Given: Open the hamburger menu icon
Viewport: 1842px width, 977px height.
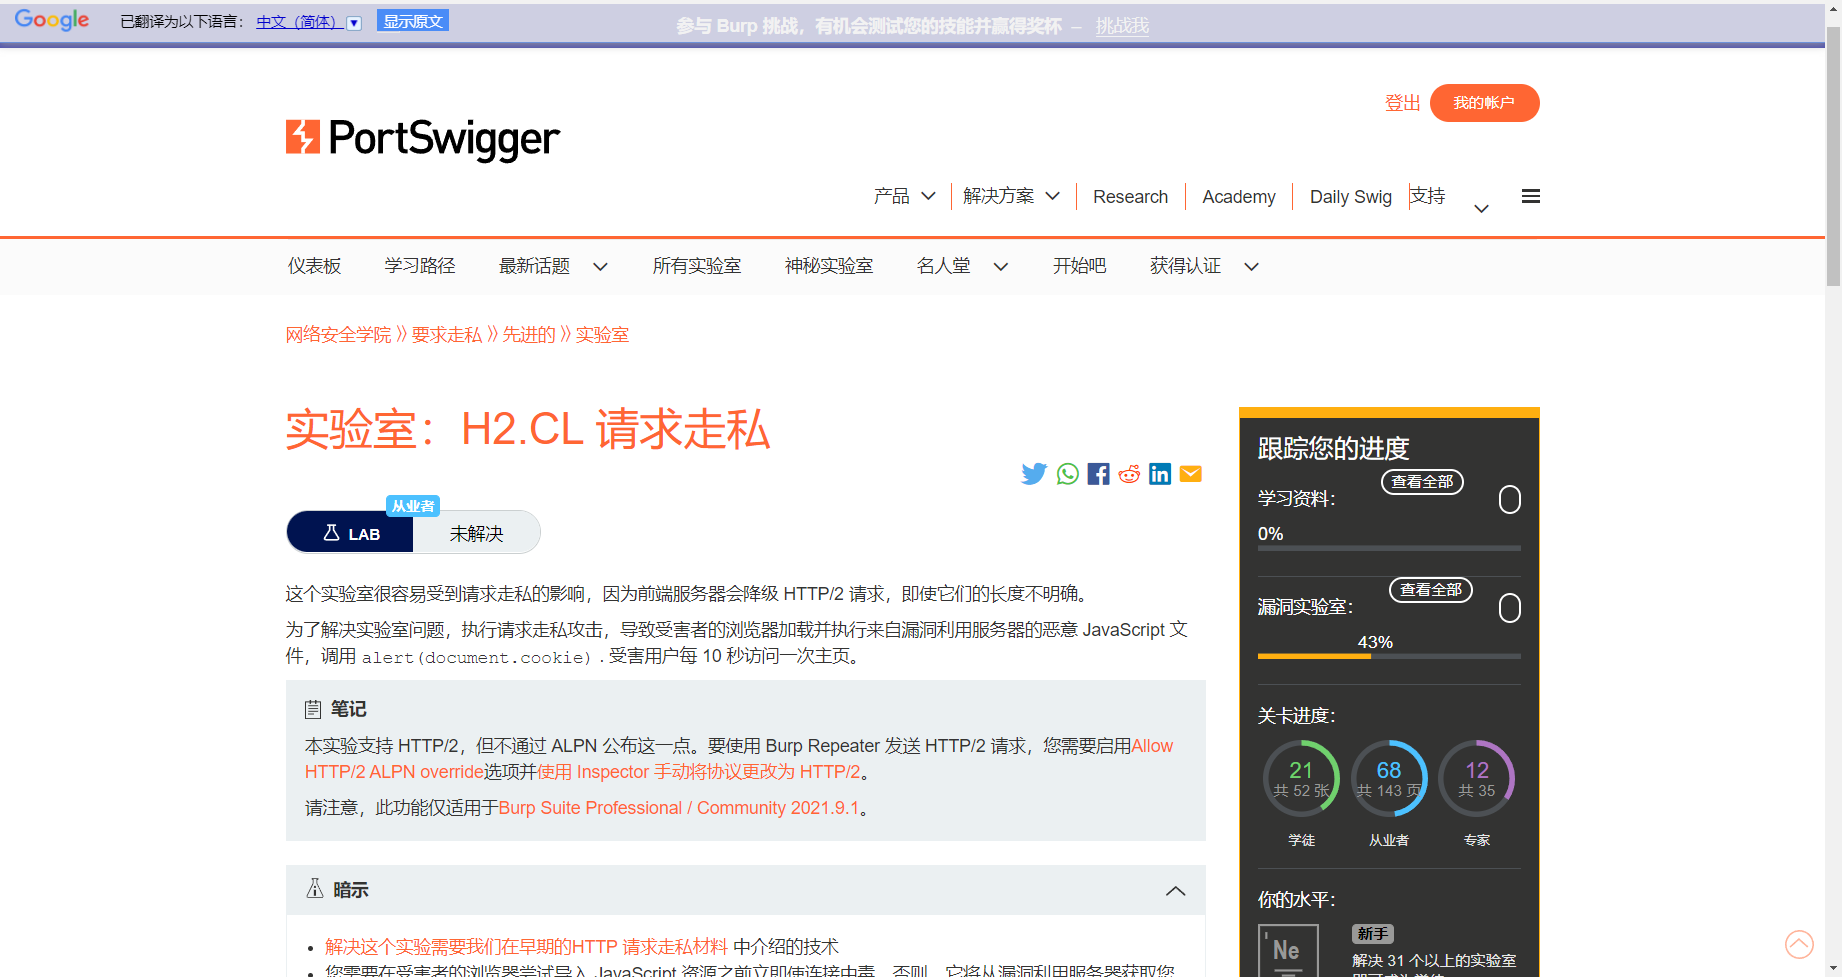Looking at the screenshot, I should [x=1530, y=196].
